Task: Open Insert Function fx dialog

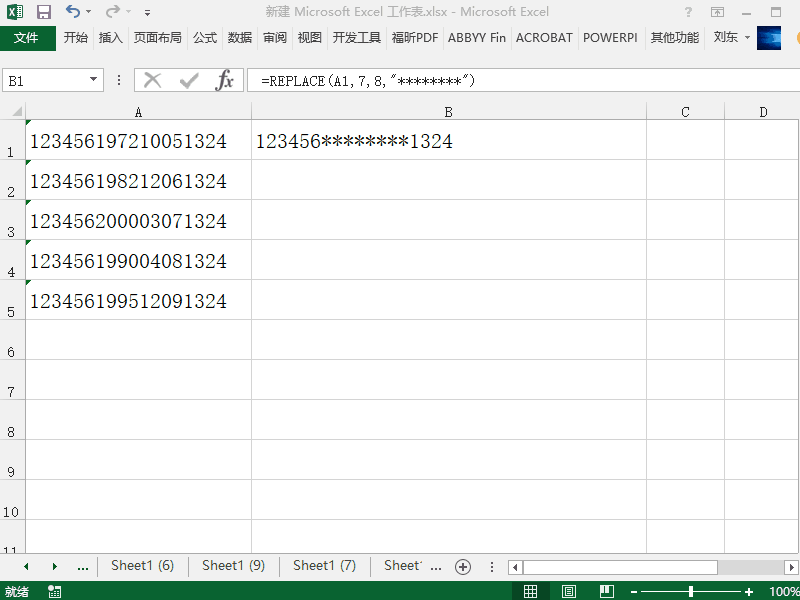Action: click(225, 81)
